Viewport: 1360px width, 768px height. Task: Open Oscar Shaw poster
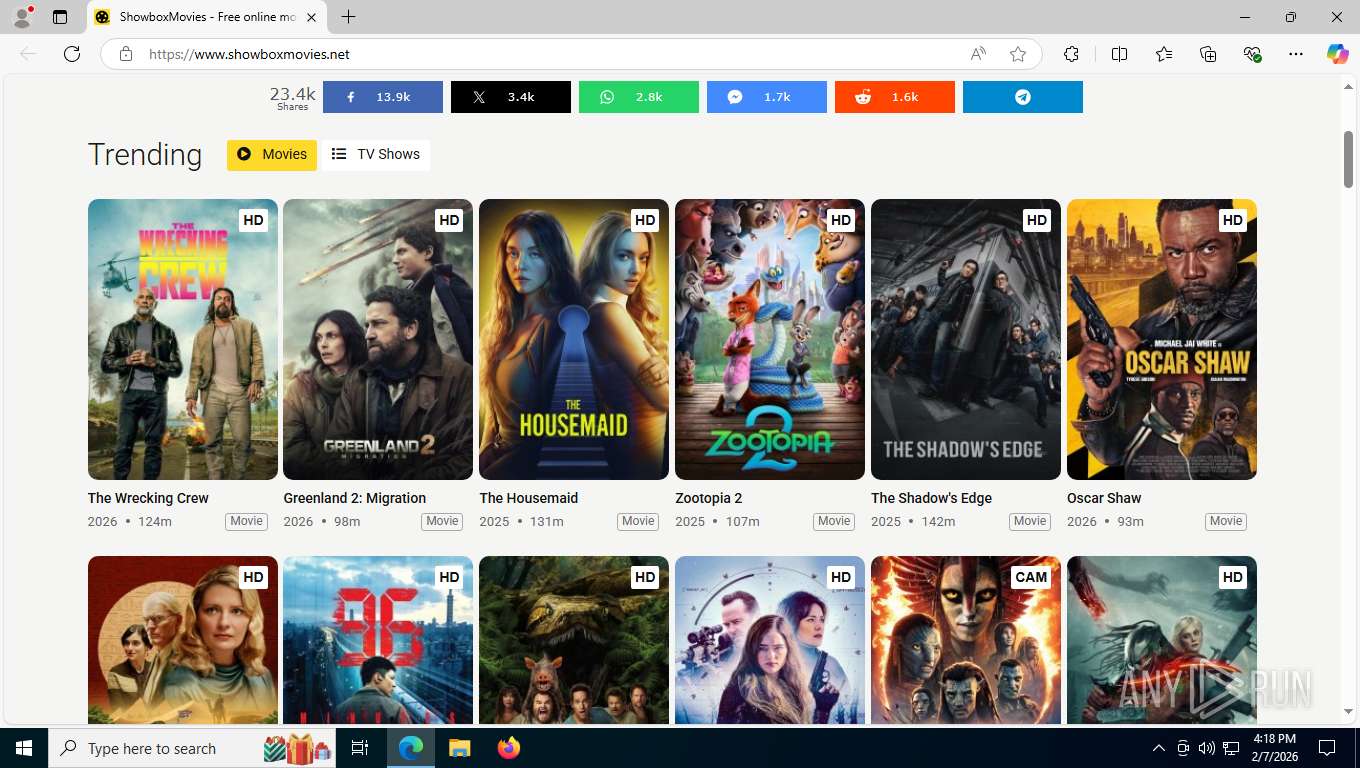[1162, 339]
